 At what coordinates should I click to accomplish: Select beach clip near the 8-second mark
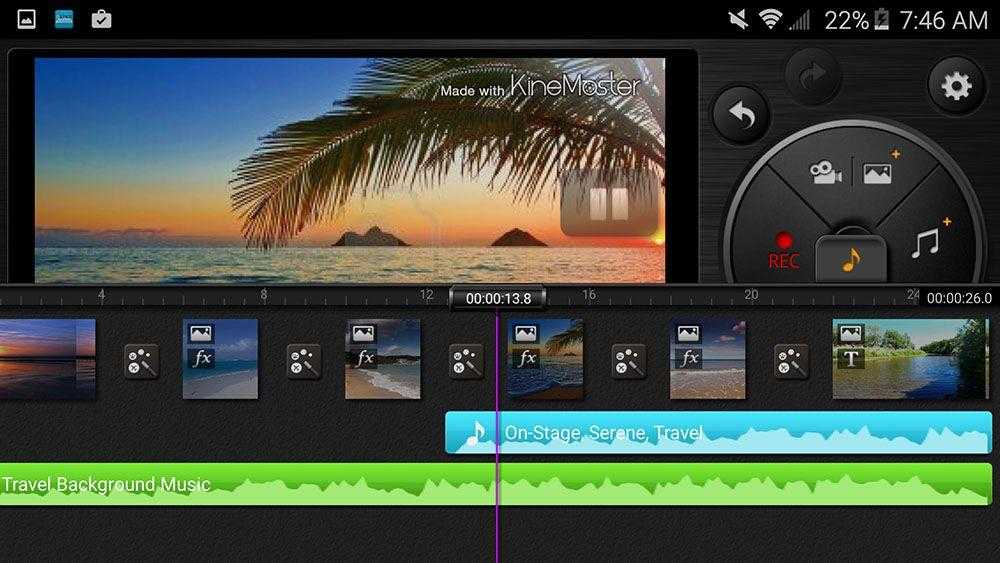click(x=221, y=359)
